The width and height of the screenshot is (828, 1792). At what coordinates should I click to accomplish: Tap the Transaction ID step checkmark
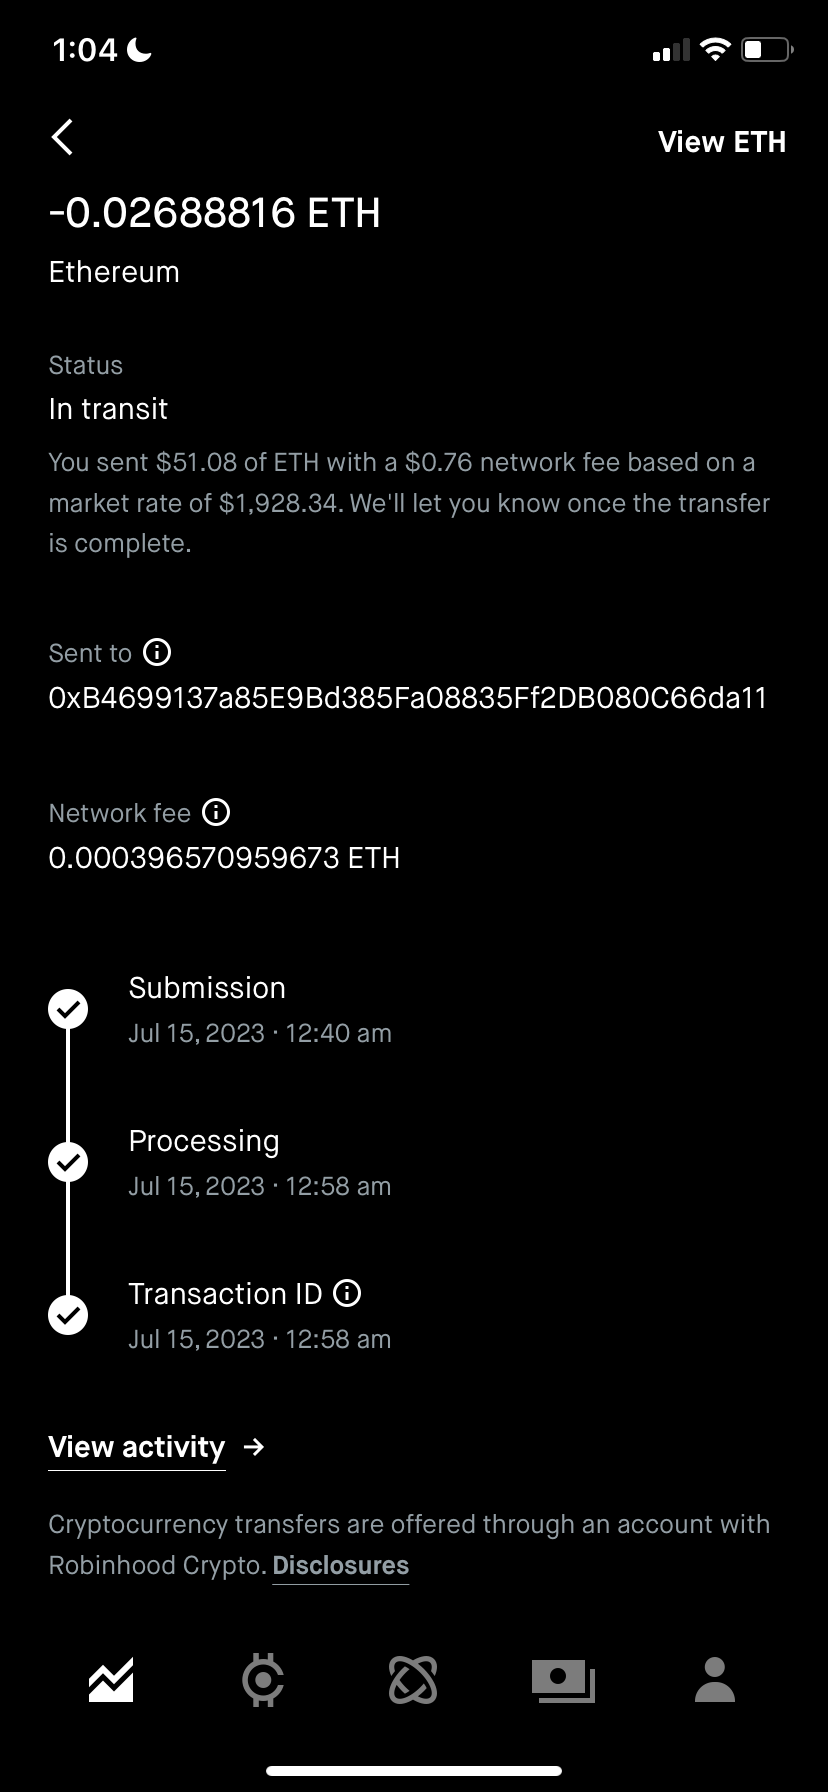pyautogui.click(x=68, y=1314)
